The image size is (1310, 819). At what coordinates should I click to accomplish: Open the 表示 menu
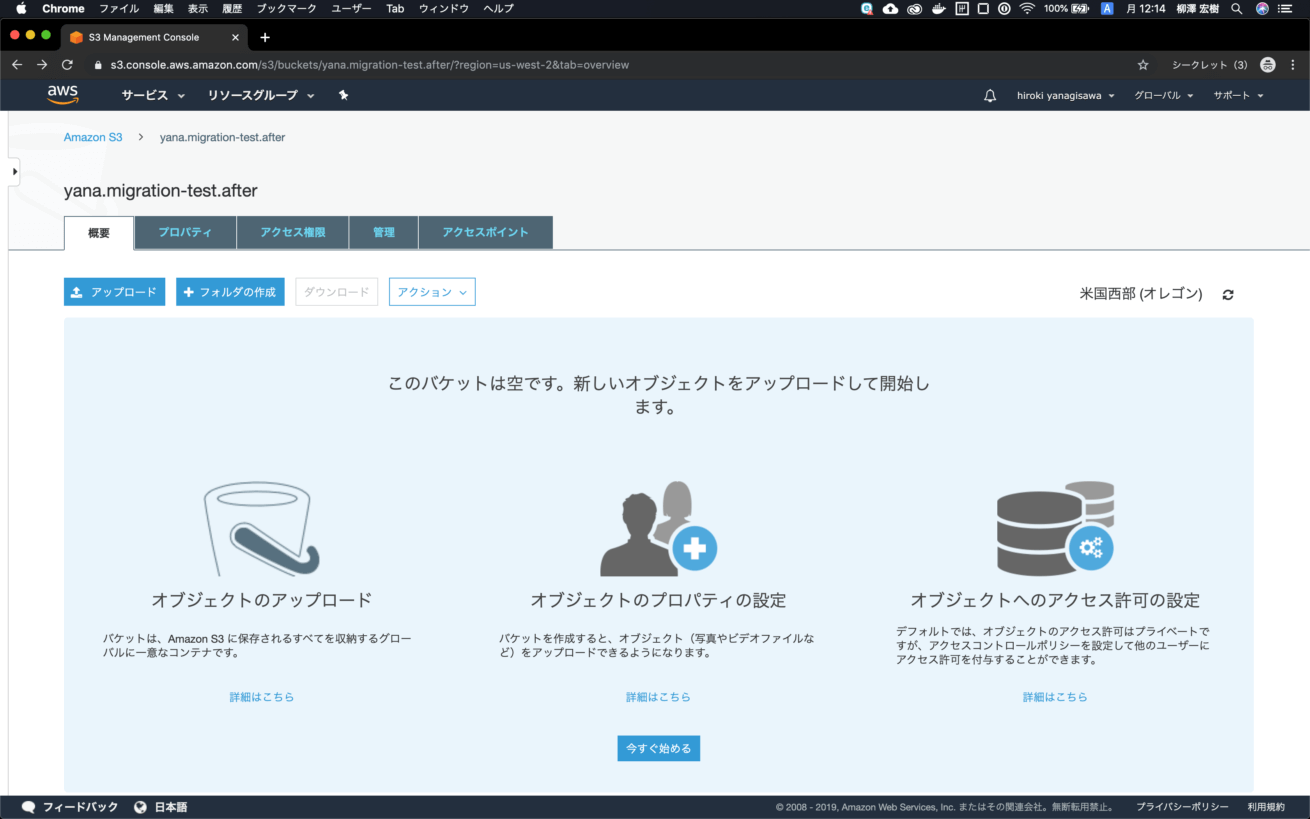coord(198,8)
